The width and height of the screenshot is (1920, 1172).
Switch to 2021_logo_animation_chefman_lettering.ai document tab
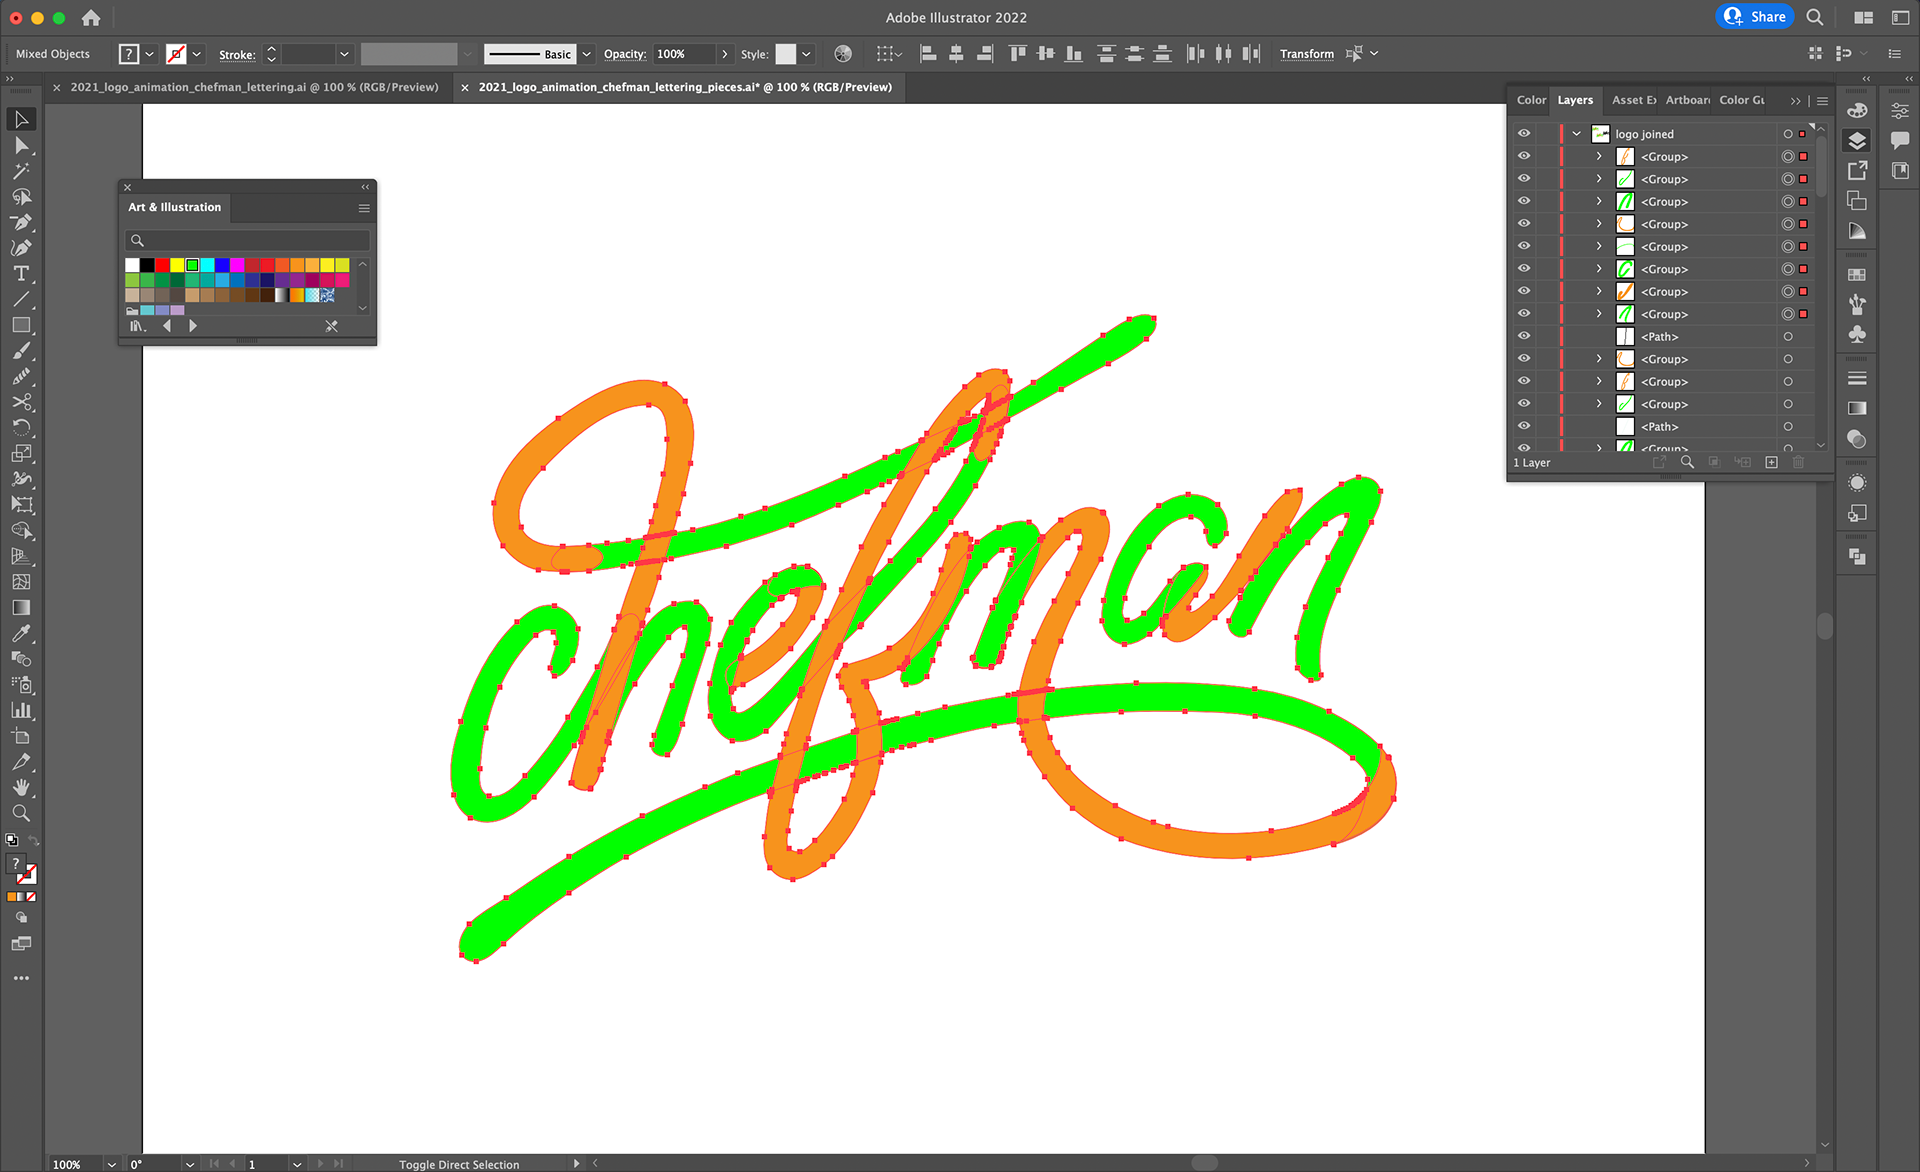point(254,87)
